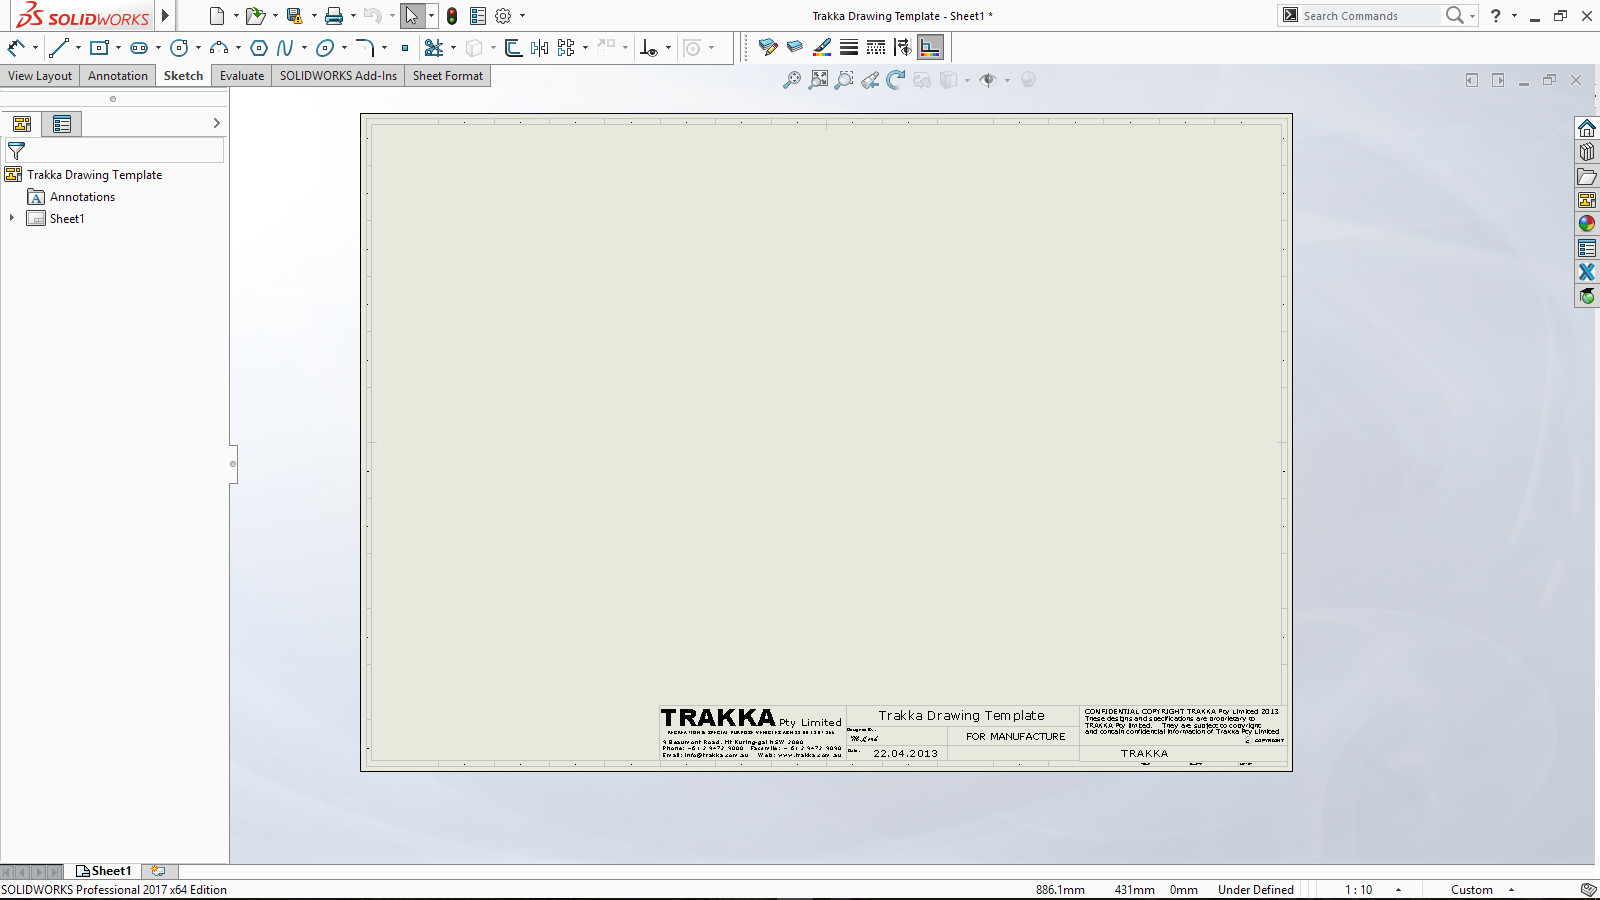This screenshot has width=1600, height=900.
Task: Open File Explorer task pane tab
Action: point(1587,176)
